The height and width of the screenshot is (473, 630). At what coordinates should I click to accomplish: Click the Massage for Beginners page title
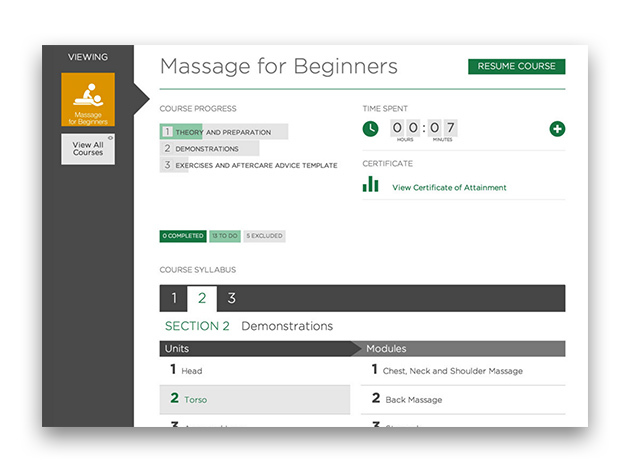click(x=279, y=67)
